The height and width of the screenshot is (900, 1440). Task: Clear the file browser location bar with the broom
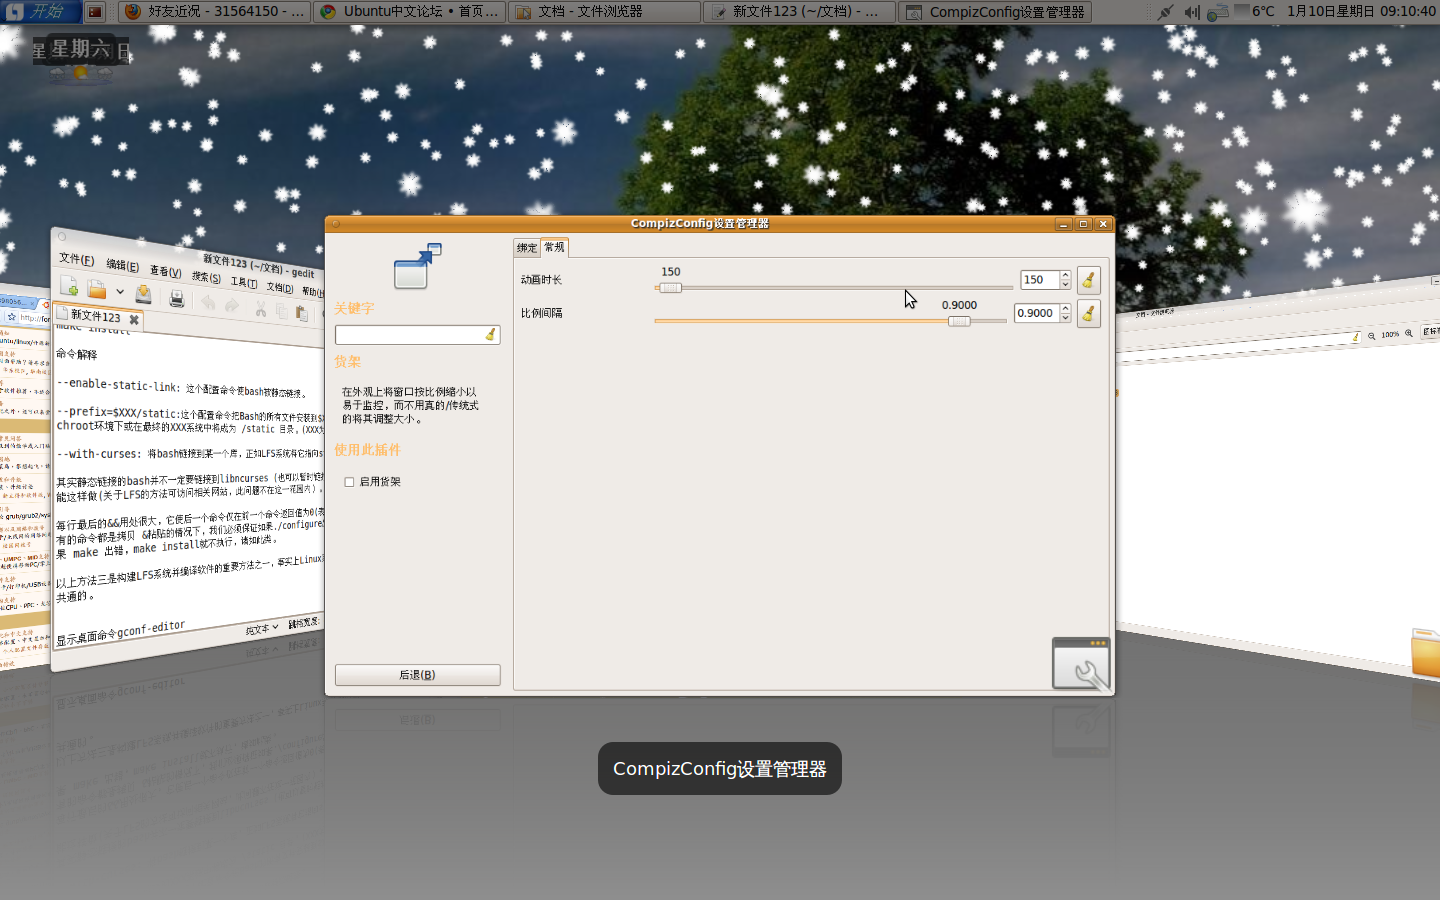1356,338
